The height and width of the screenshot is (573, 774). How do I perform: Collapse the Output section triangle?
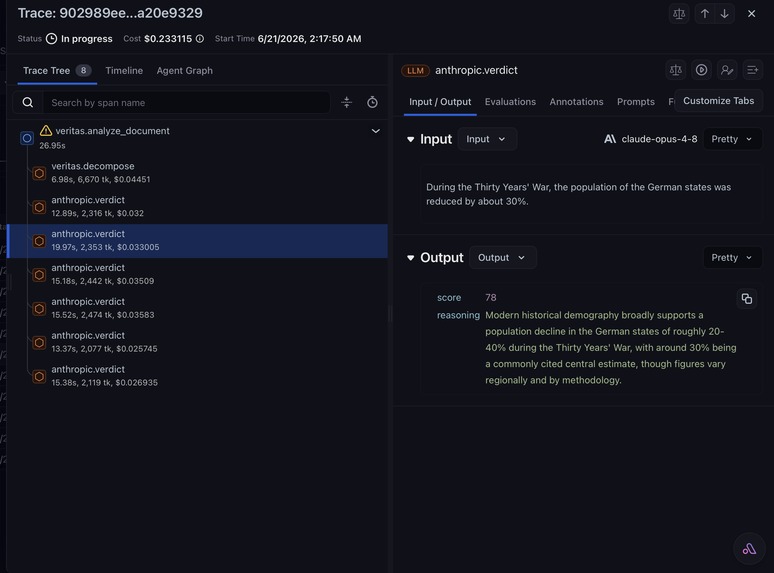pyautogui.click(x=410, y=258)
